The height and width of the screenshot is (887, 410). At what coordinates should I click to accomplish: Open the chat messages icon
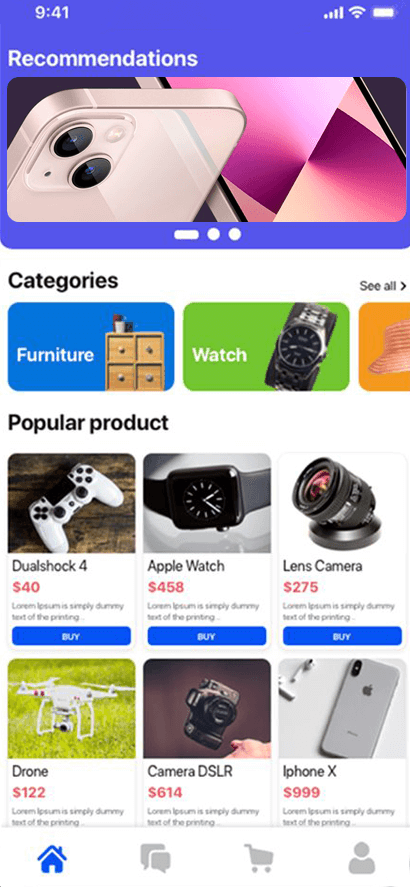pos(156,858)
